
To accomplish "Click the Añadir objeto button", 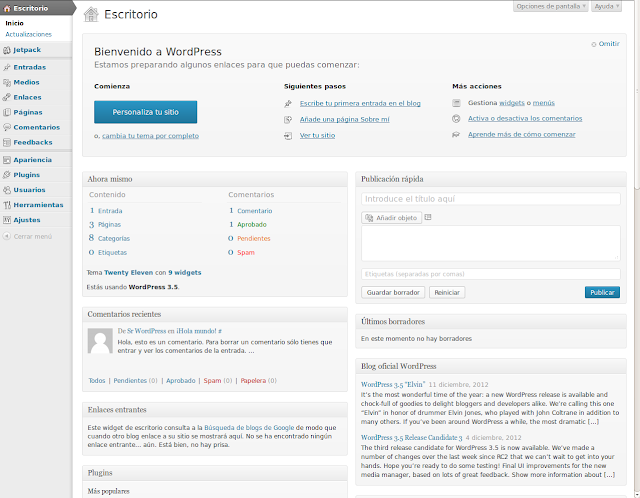I will coord(391,218).
